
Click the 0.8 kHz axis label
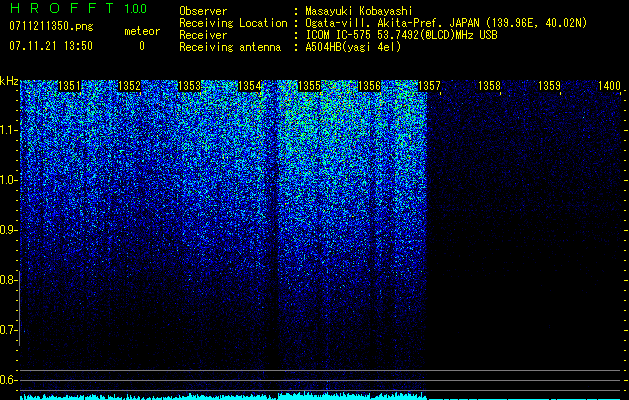coord(8,280)
